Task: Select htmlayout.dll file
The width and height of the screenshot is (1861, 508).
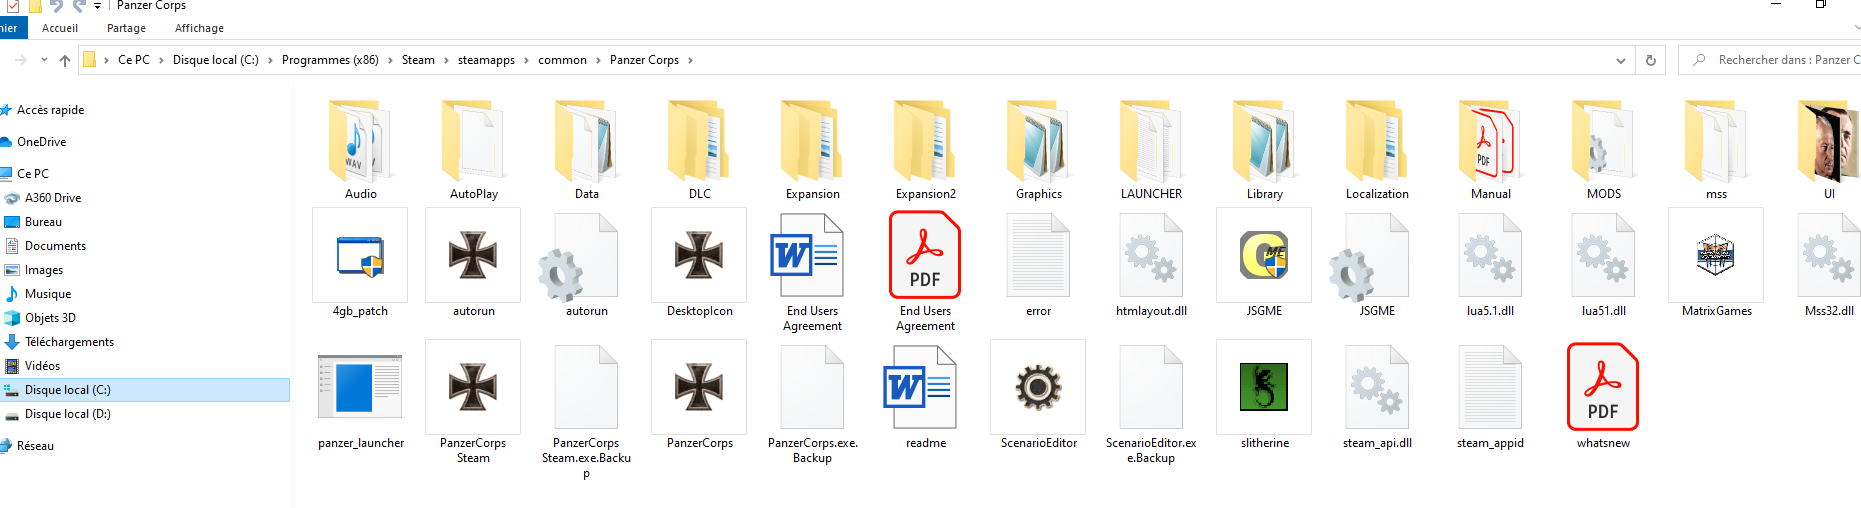Action: 1151,264
